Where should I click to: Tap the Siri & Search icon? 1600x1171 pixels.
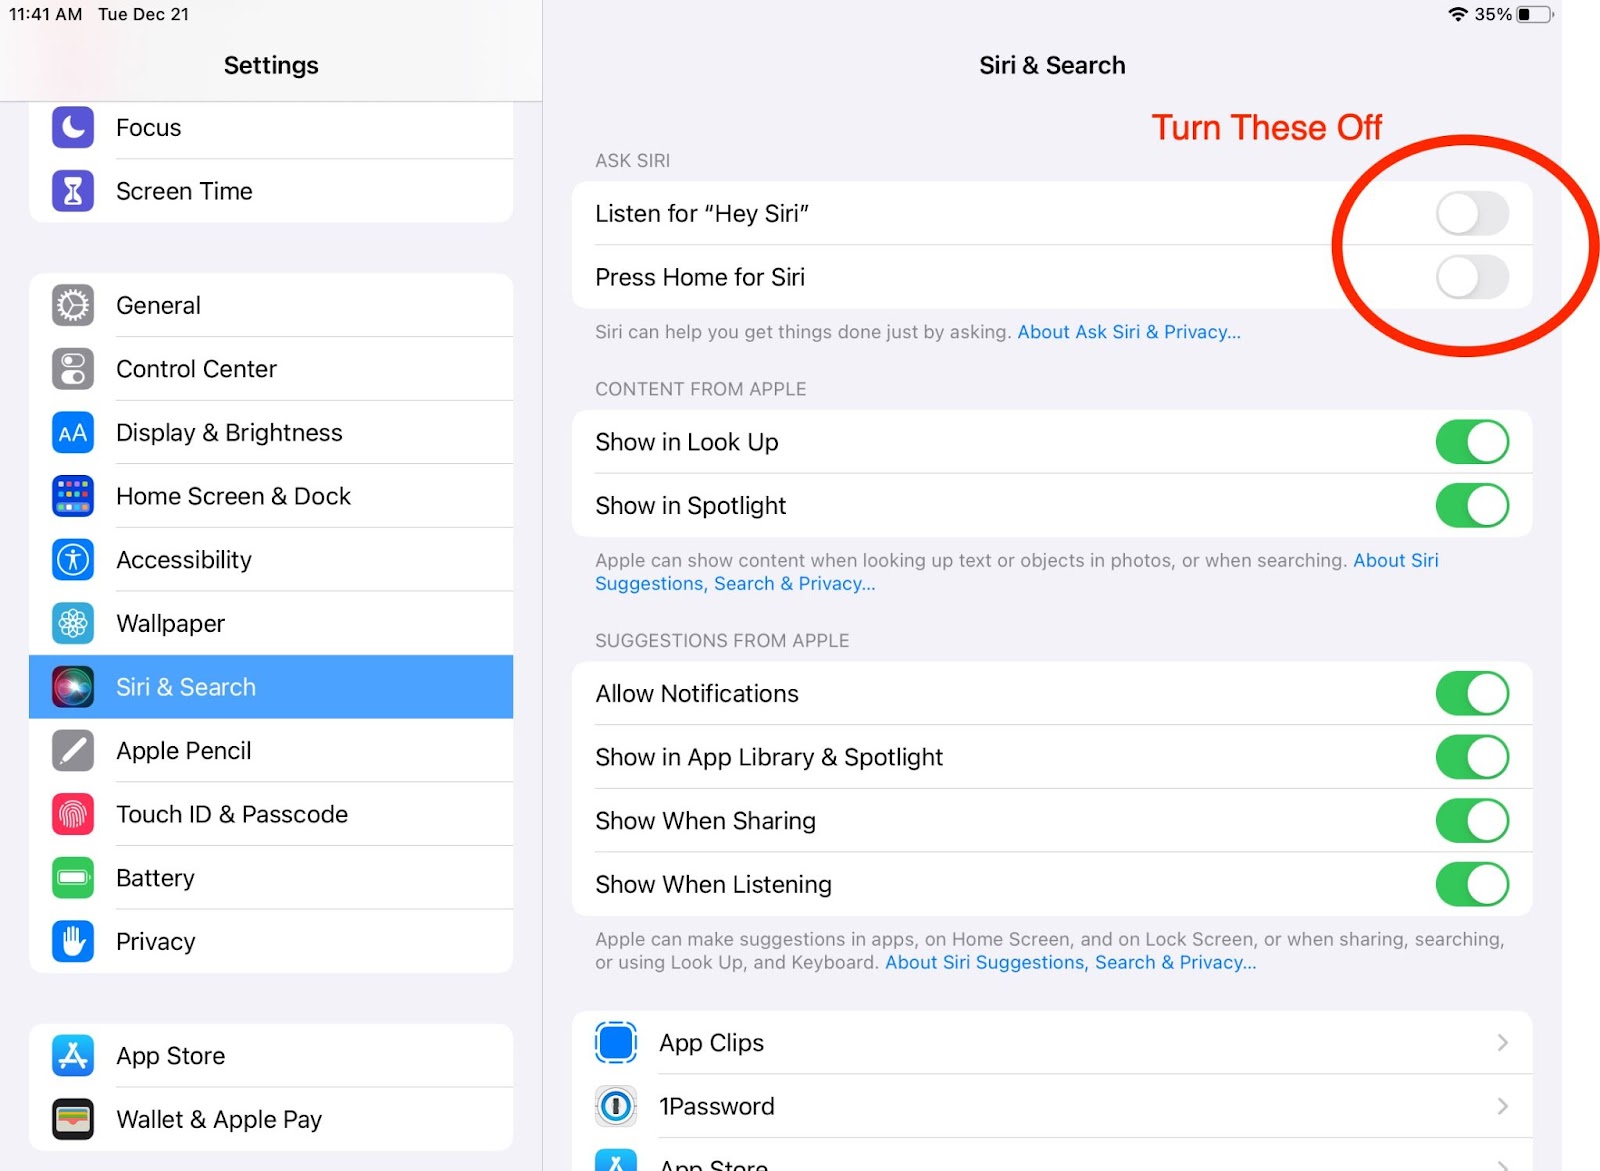73,687
